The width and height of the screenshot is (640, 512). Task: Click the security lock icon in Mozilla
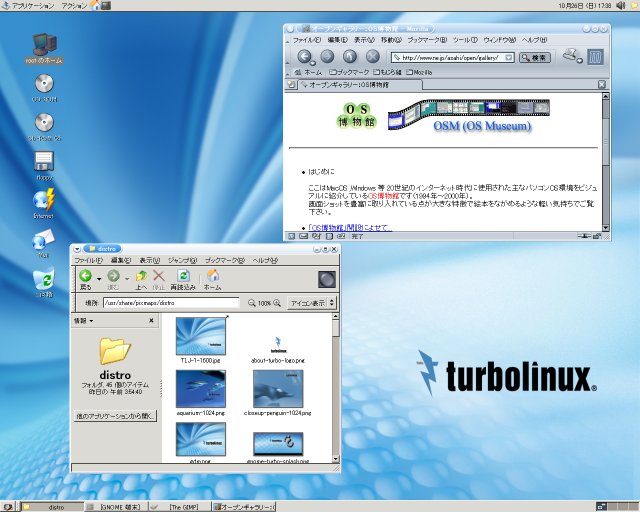tap(597, 236)
